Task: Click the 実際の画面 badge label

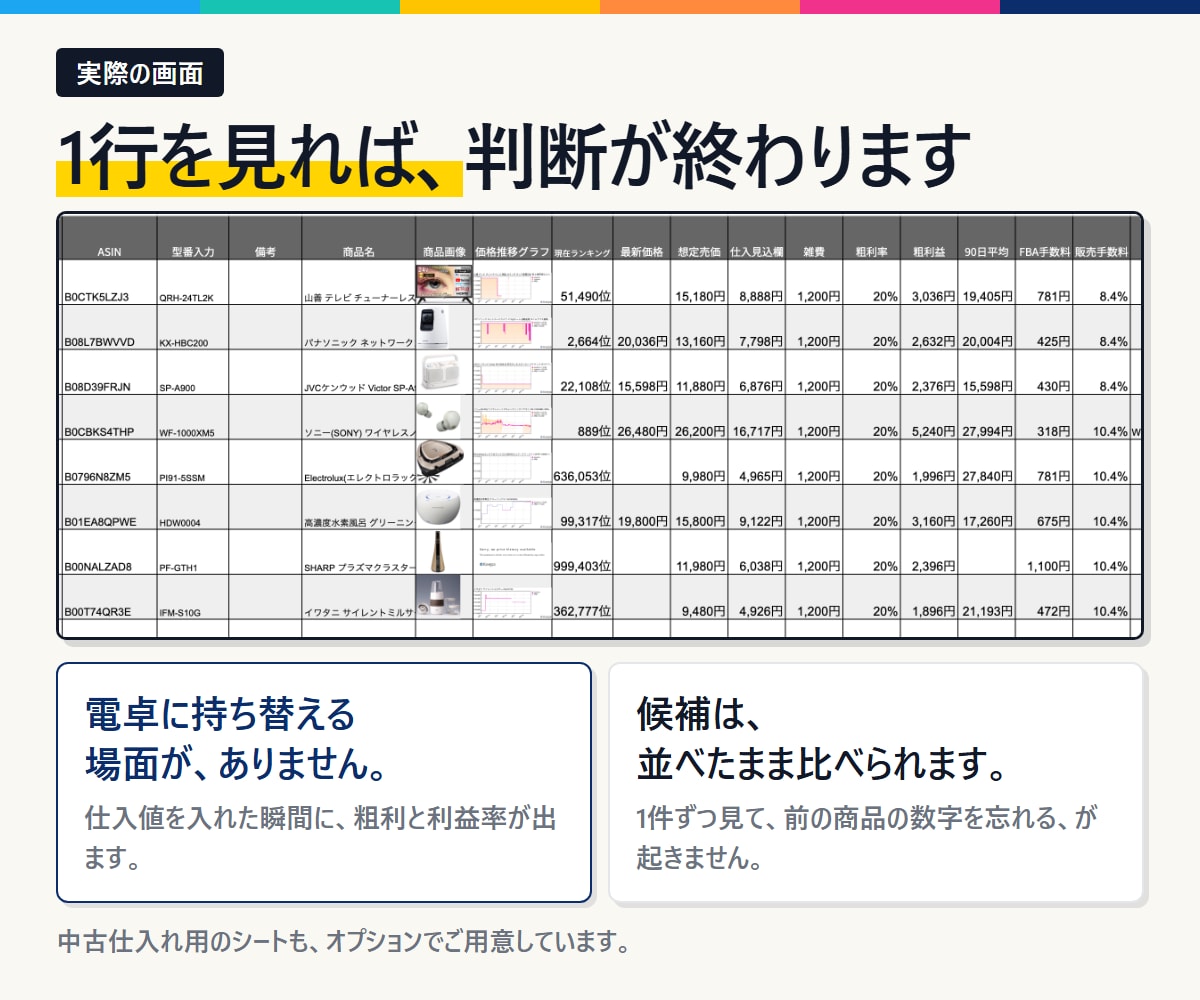Action: pos(140,73)
